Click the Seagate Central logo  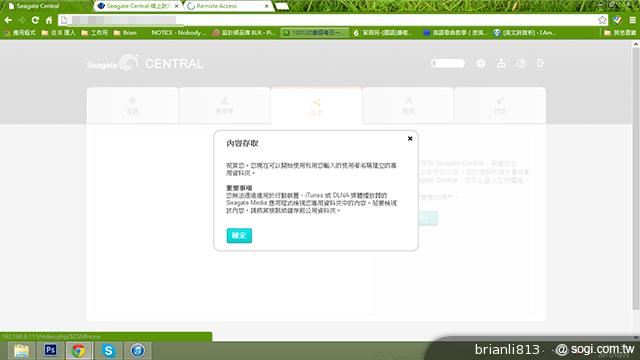[144, 63]
